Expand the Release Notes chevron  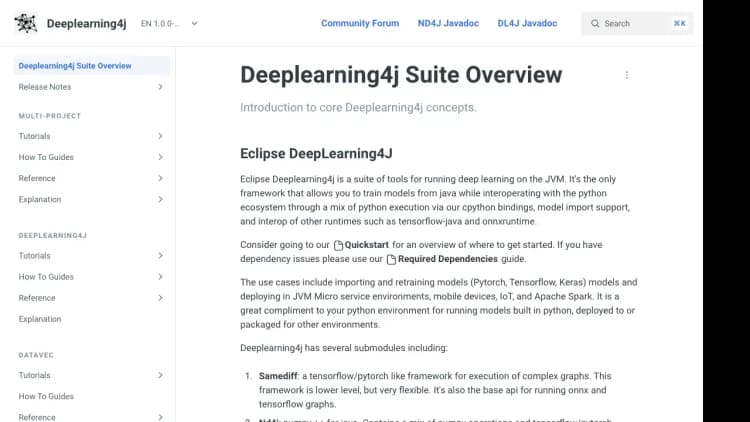[160, 87]
